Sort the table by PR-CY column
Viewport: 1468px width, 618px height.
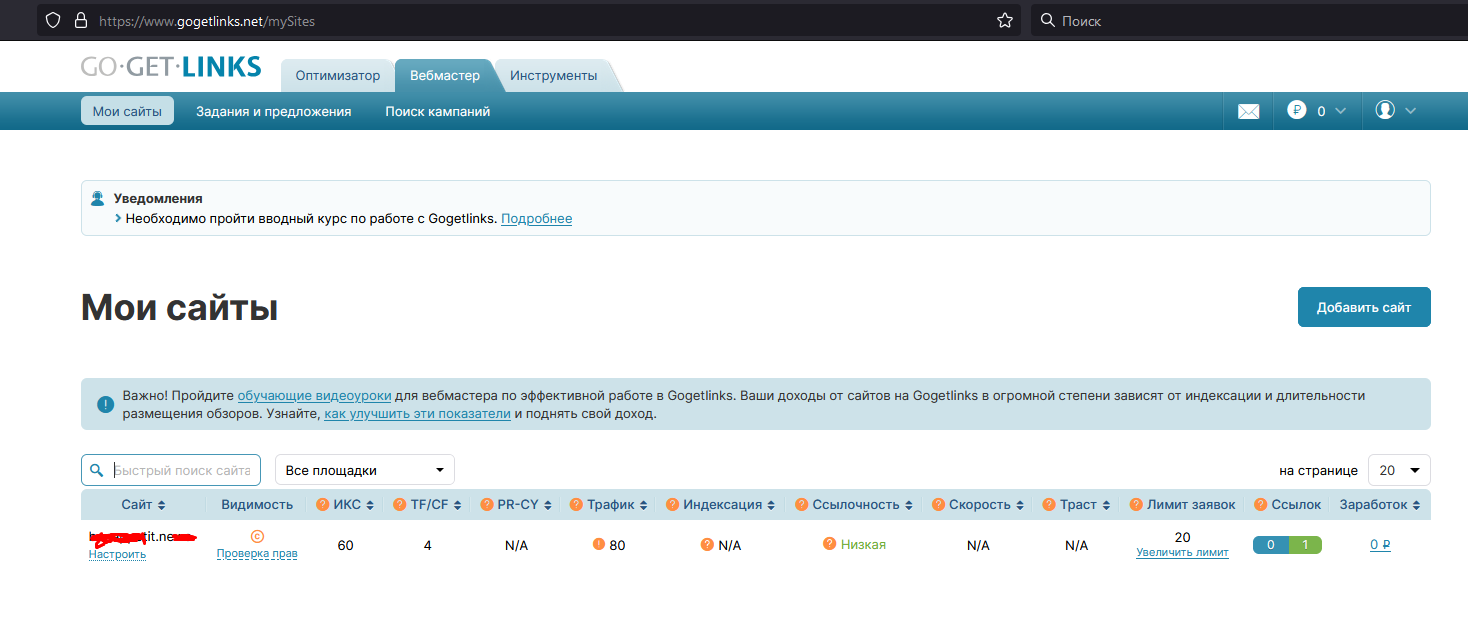coord(524,505)
